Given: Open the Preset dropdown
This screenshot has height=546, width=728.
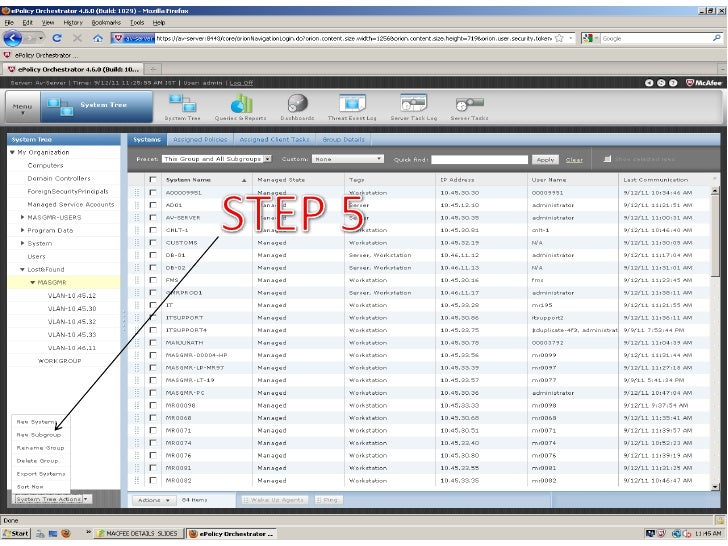Looking at the screenshot, I should [x=217, y=159].
